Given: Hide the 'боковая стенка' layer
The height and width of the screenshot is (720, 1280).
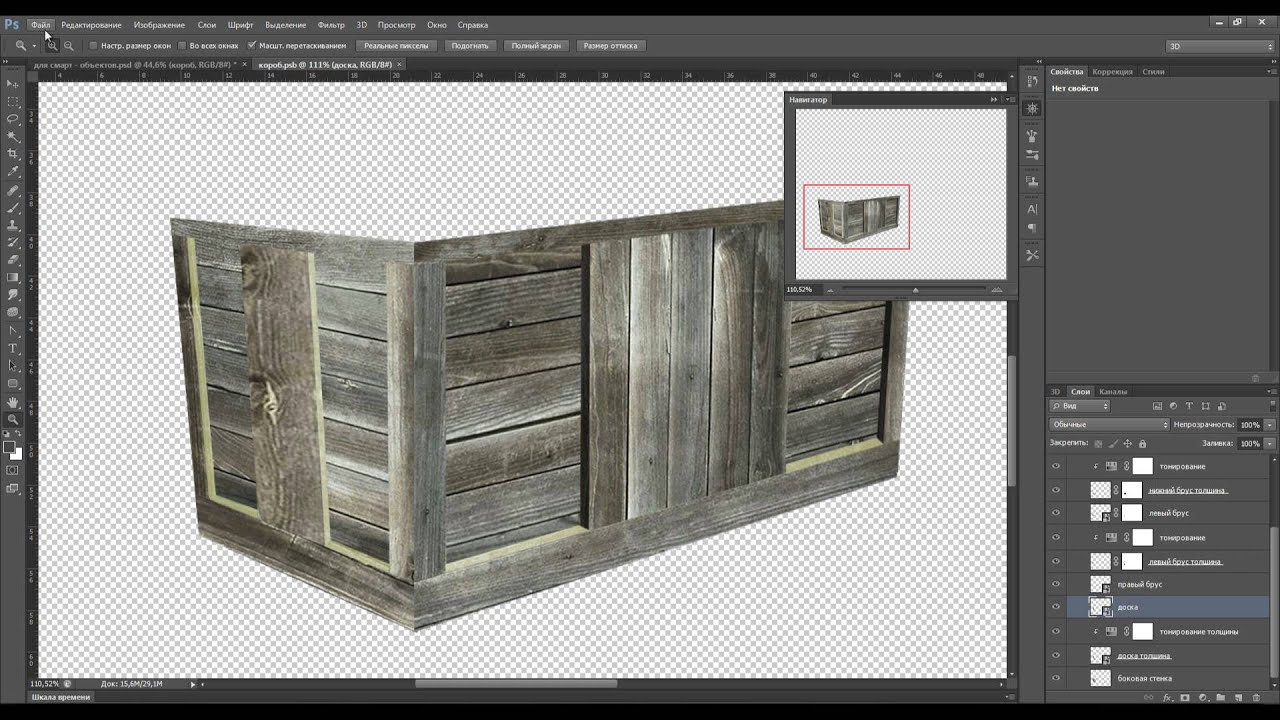Looking at the screenshot, I should click(1056, 678).
